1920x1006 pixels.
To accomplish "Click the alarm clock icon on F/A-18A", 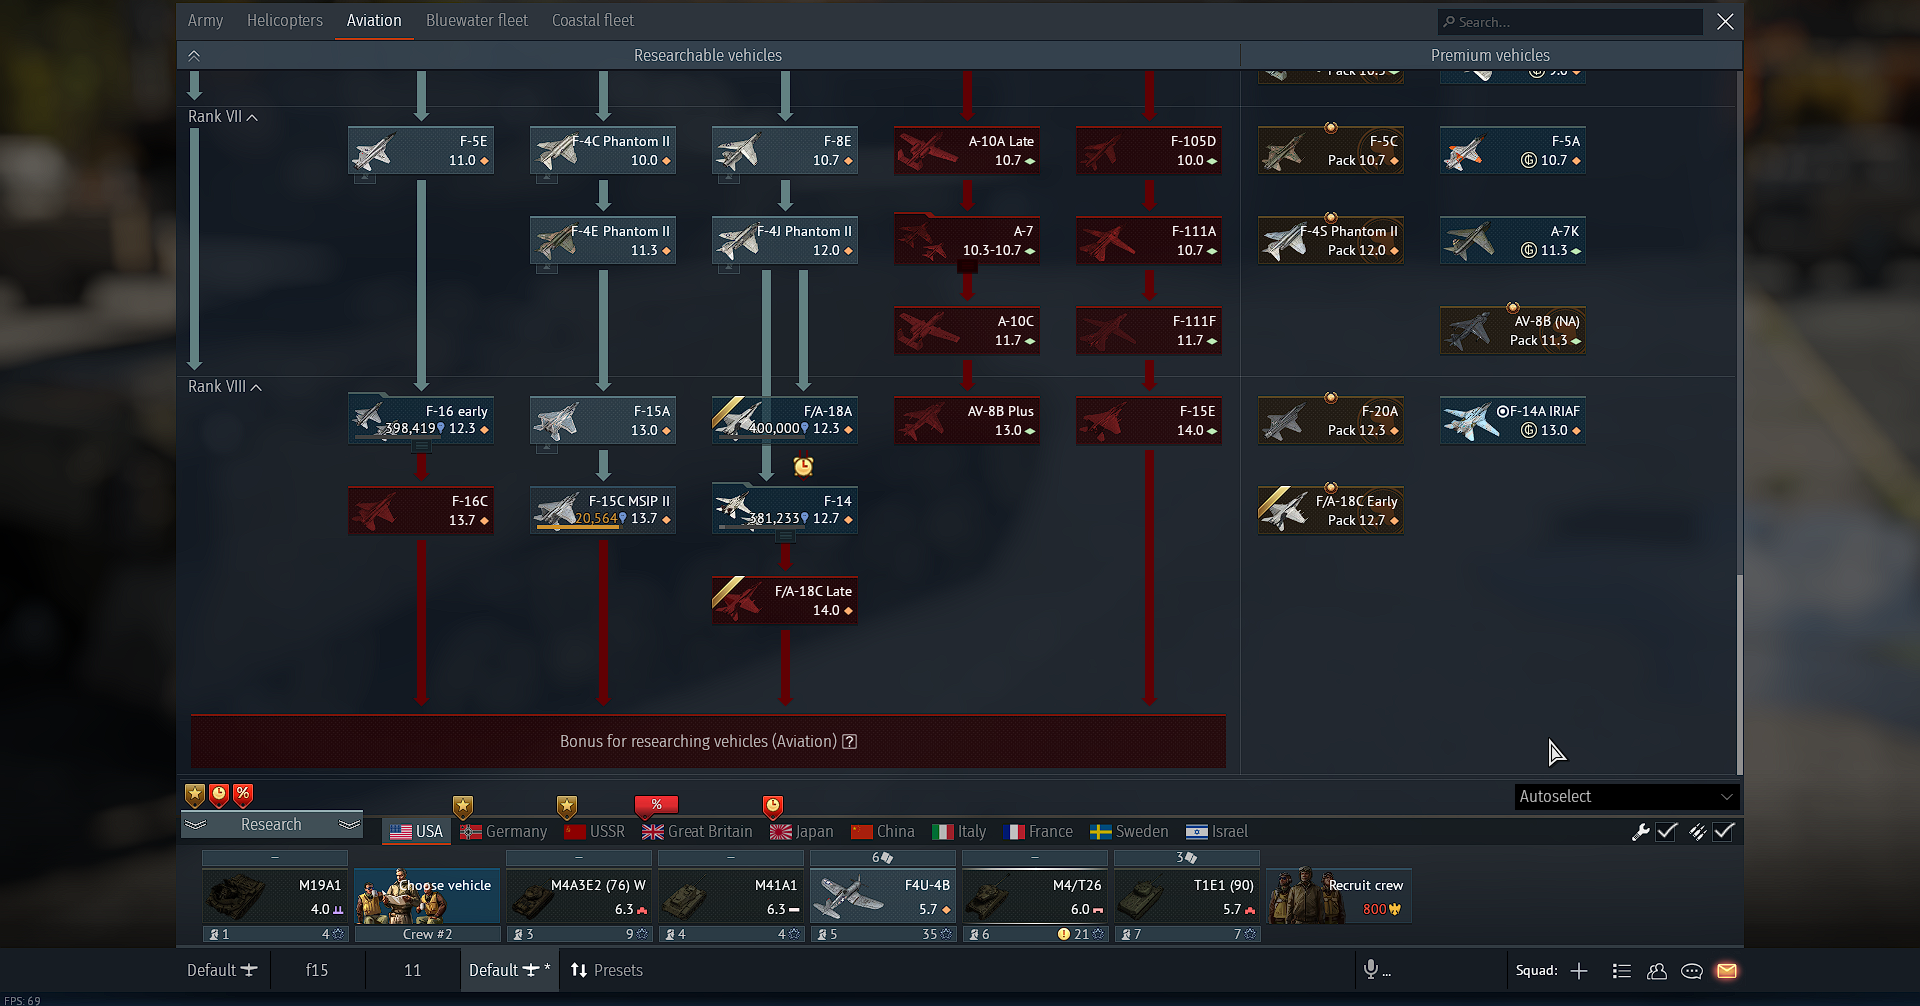I will tap(803, 466).
